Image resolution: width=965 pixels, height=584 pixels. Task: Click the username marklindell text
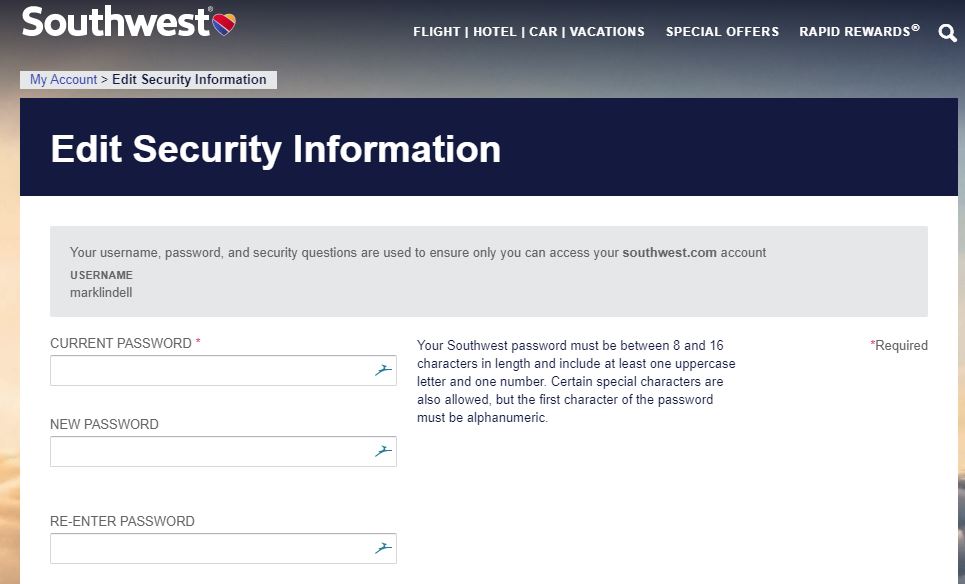point(101,293)
